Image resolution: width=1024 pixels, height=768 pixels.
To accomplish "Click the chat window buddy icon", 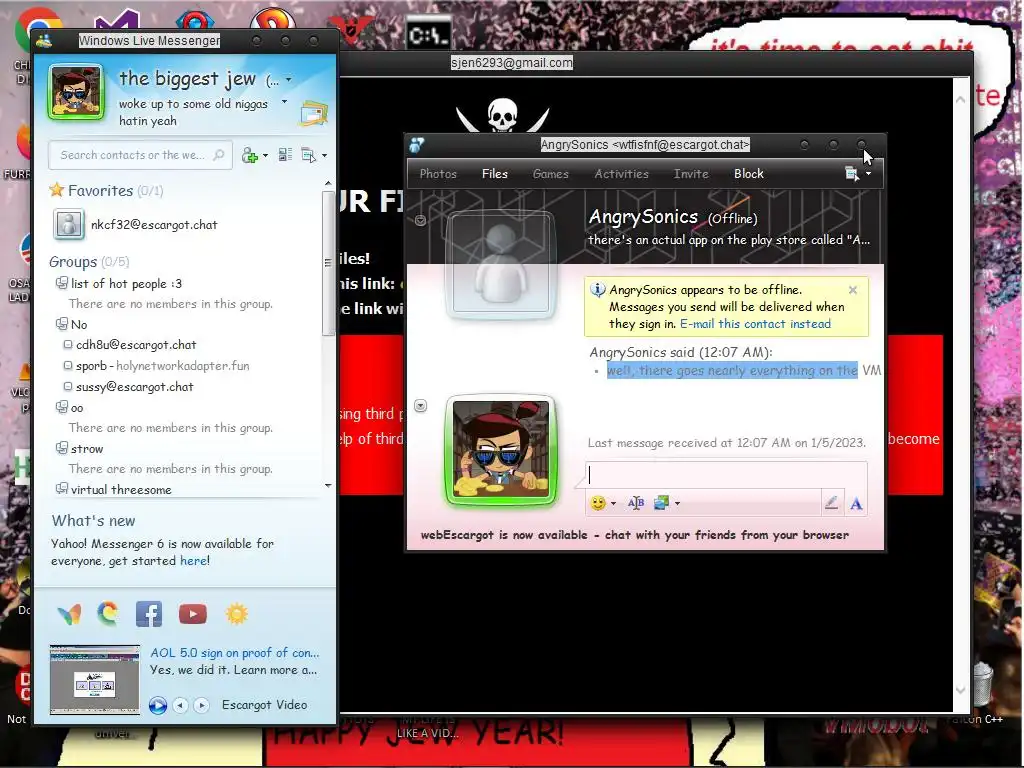I will [416, 145].
